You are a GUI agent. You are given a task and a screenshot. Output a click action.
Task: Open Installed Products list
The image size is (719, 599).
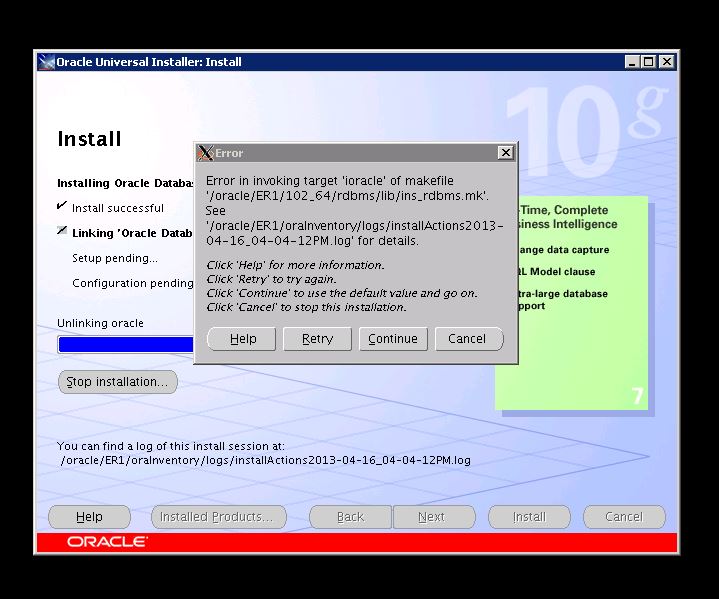point(219,517)
